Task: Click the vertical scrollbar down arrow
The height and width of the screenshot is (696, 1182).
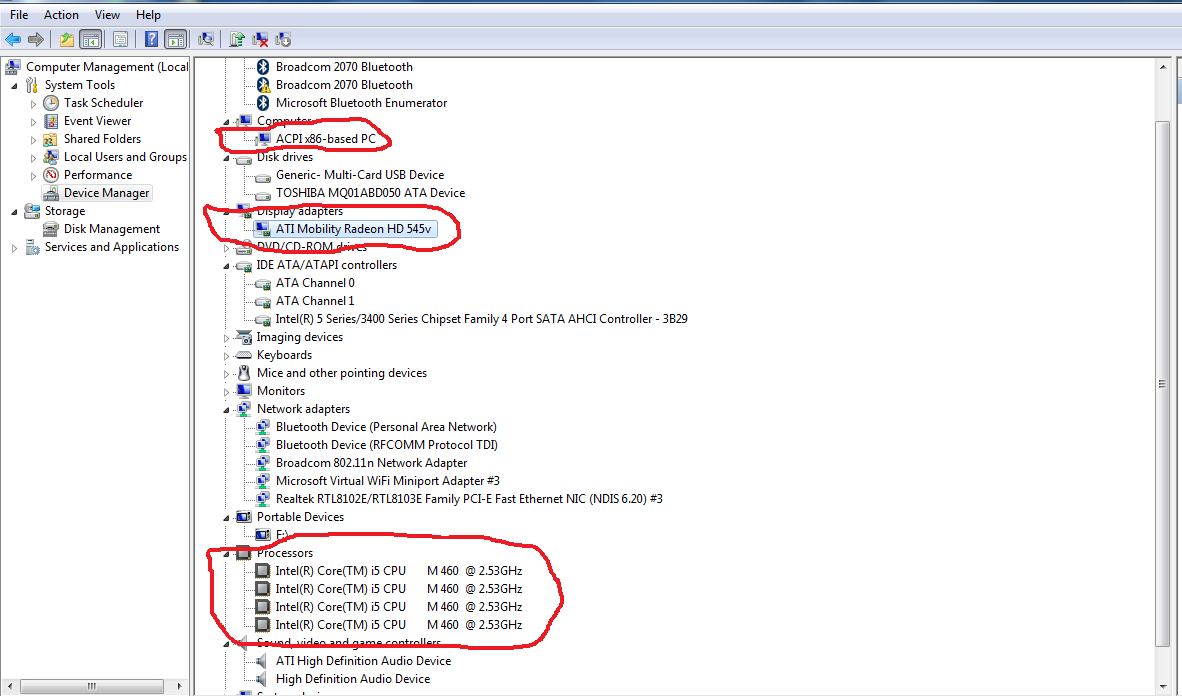Action: 1163,686
